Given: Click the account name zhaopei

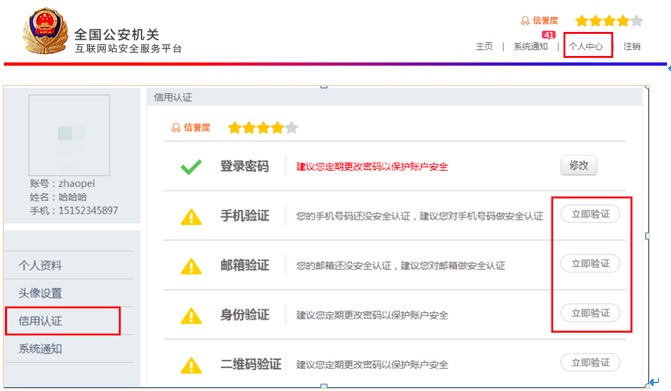Looking at the screenshot, I should (x=77, y=184).
